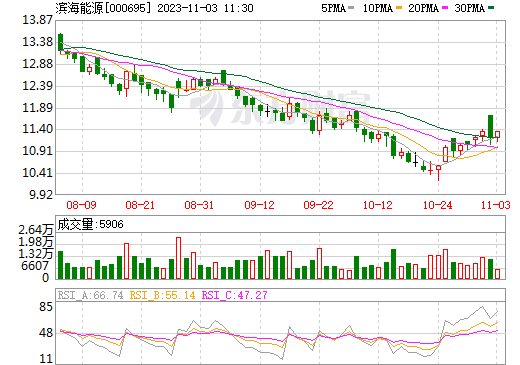Click the 6607 volume axis label
This screenshot has height=365, width=520.
35,266
